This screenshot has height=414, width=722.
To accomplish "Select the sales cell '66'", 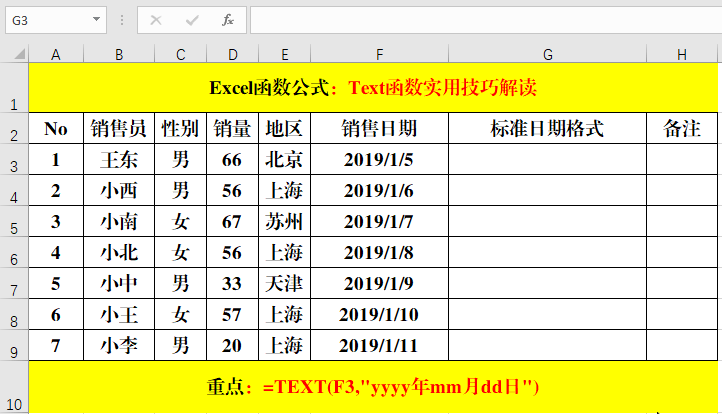I will click(x=233, y=159).
